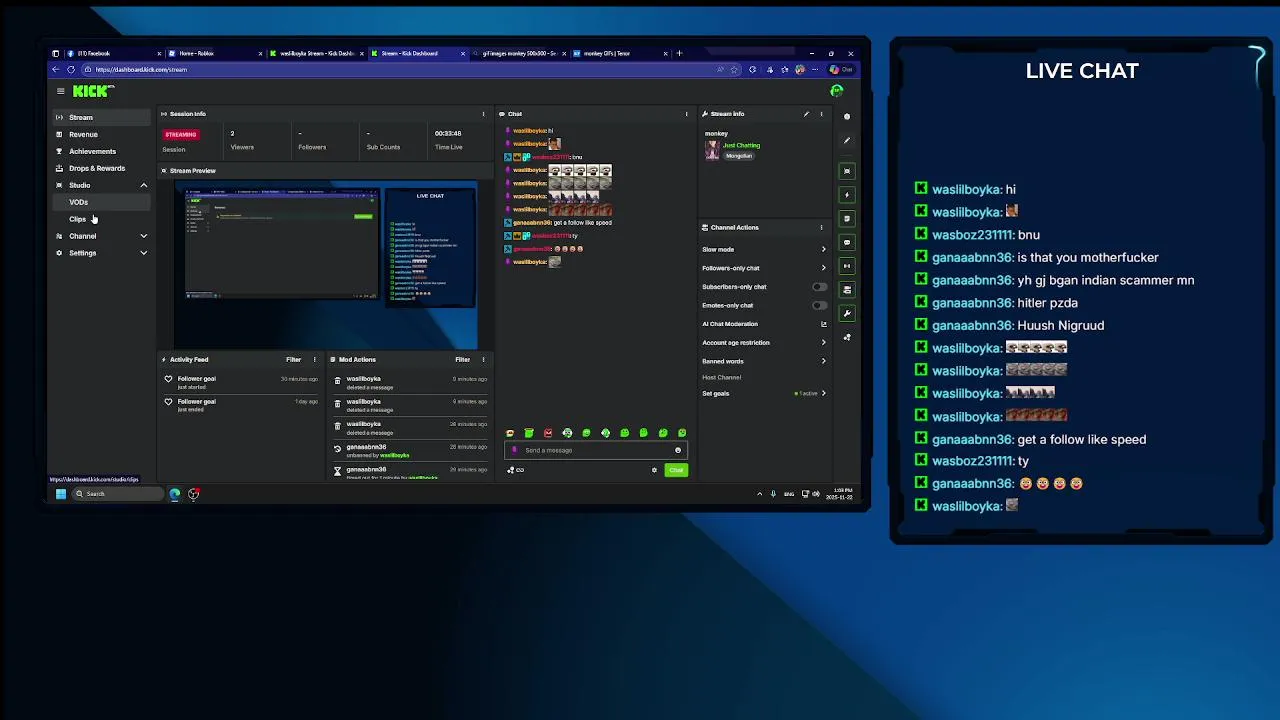
Task: Open Revenue in the sidebar
Action: (x=102, y=134)
